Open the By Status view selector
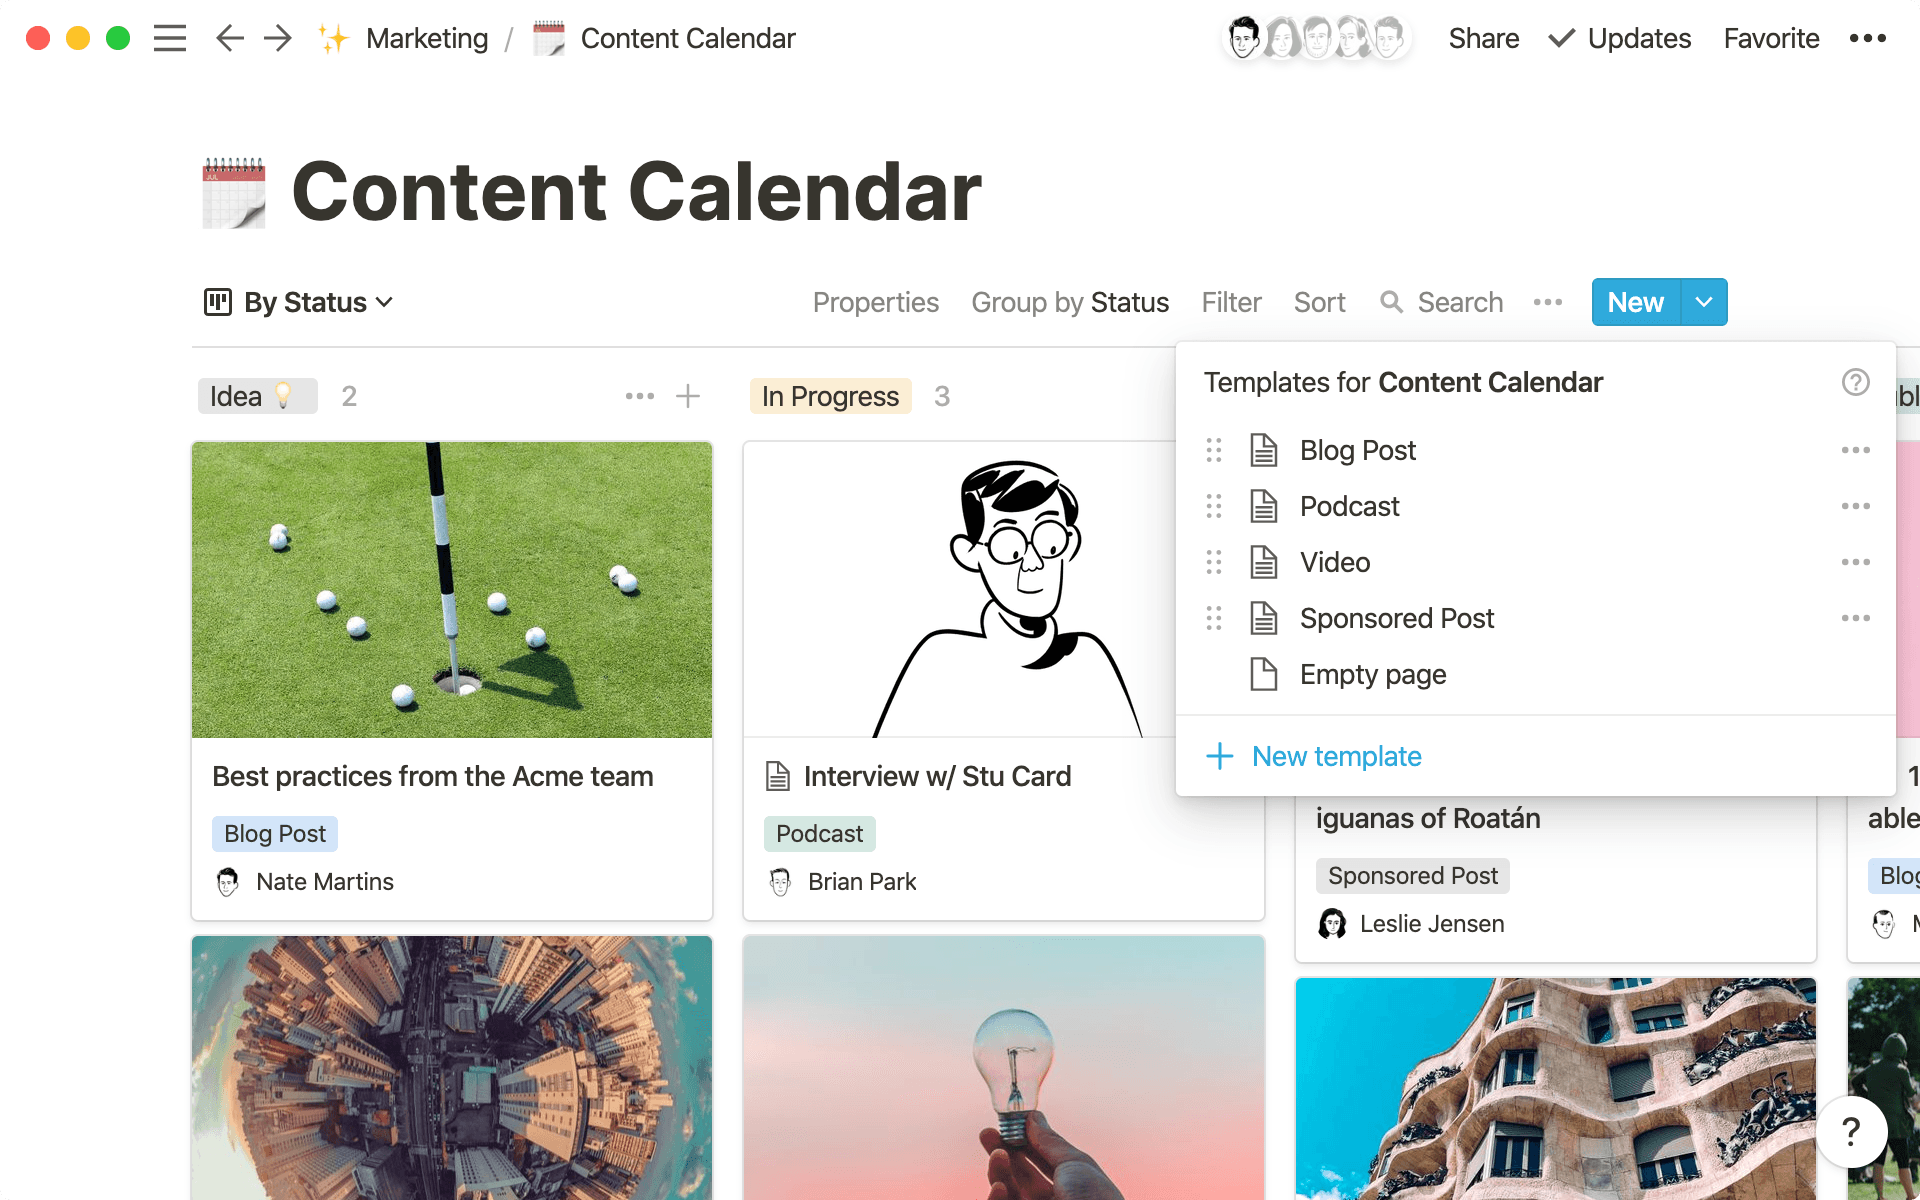The image size is (1920, 1200). click(297, 302)
